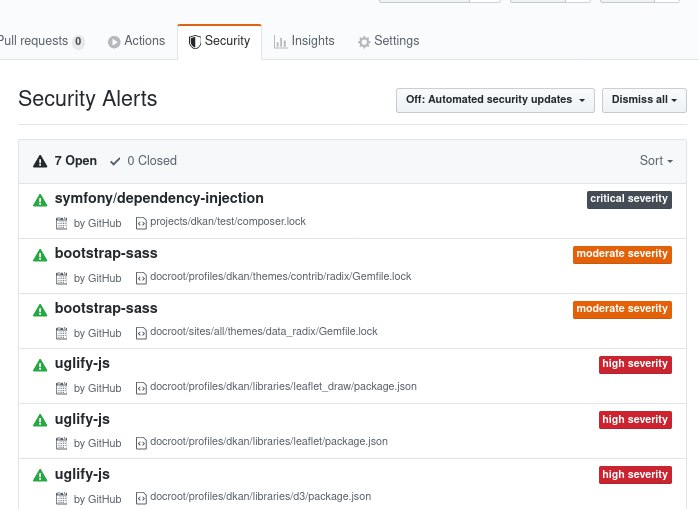Click file icon beside d3/package.json path
This screenshot has height=509, width=699.
tap(141, 498)
